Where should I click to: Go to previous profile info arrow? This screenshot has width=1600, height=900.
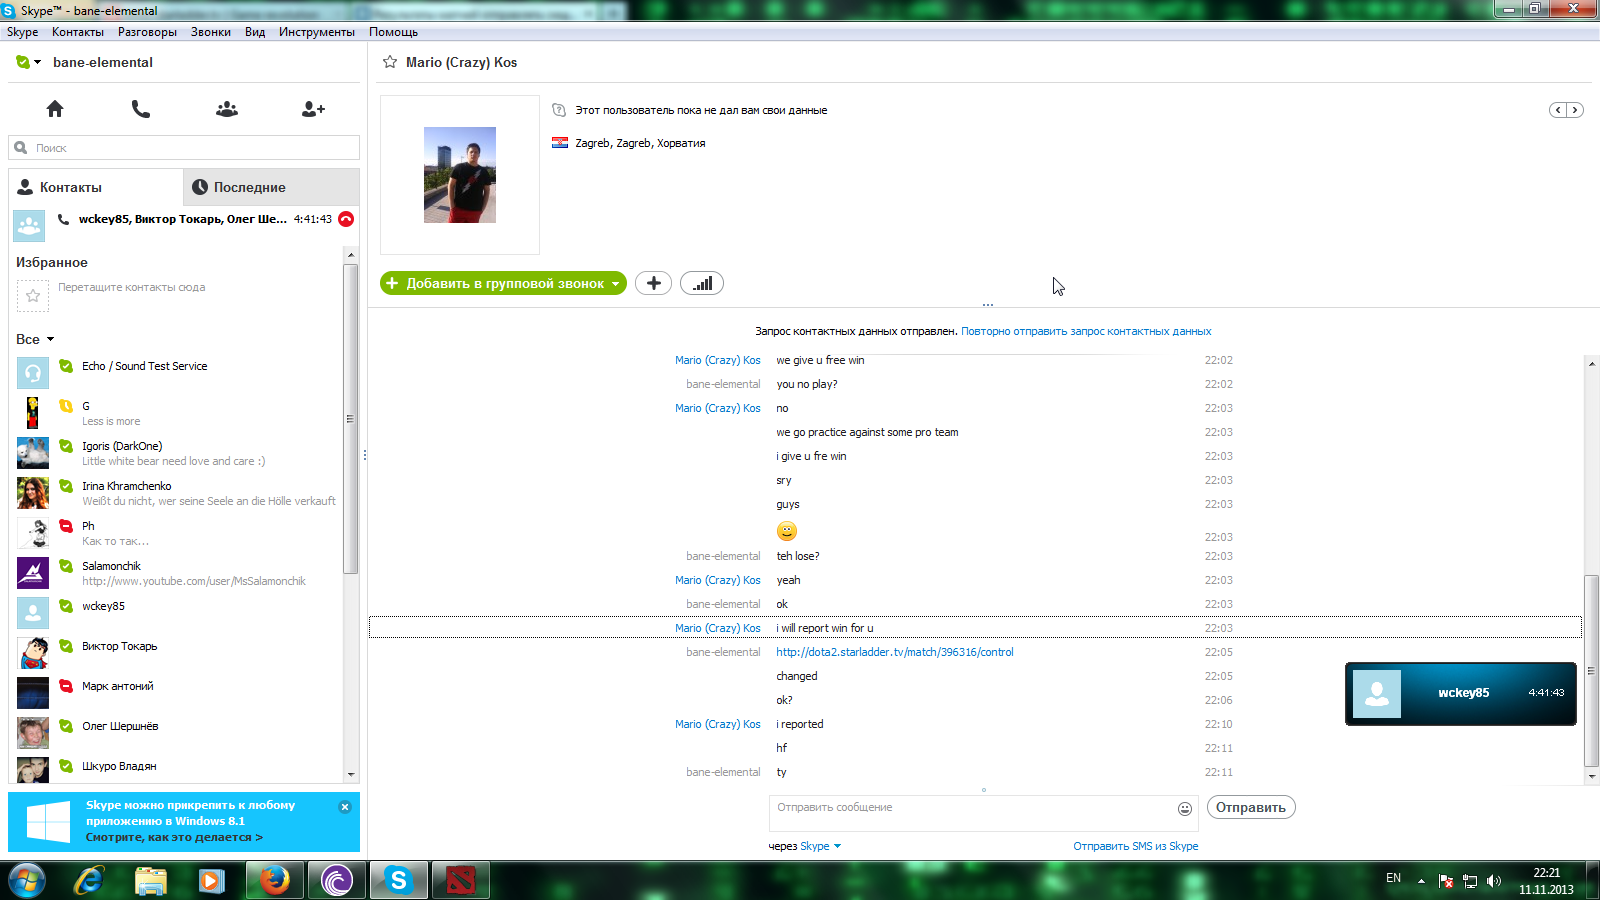(x=1558, y=110)
